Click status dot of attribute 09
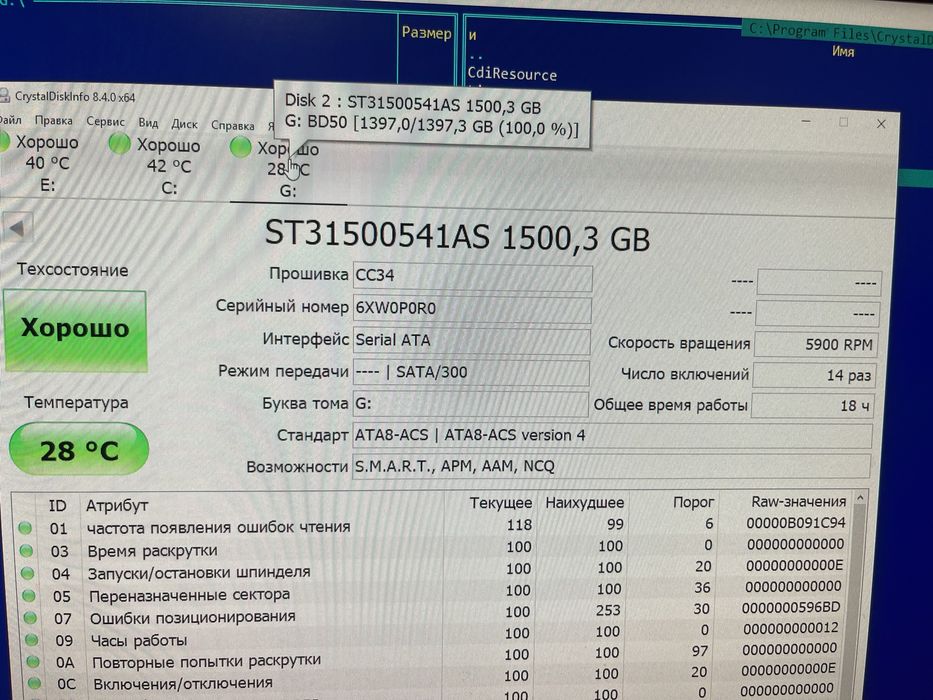 32,639
